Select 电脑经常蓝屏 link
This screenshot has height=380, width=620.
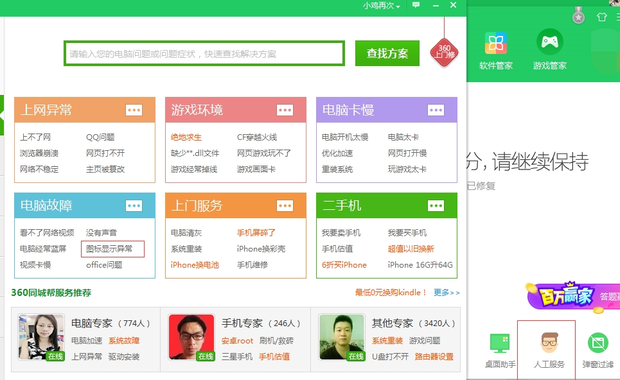point(43,249)
